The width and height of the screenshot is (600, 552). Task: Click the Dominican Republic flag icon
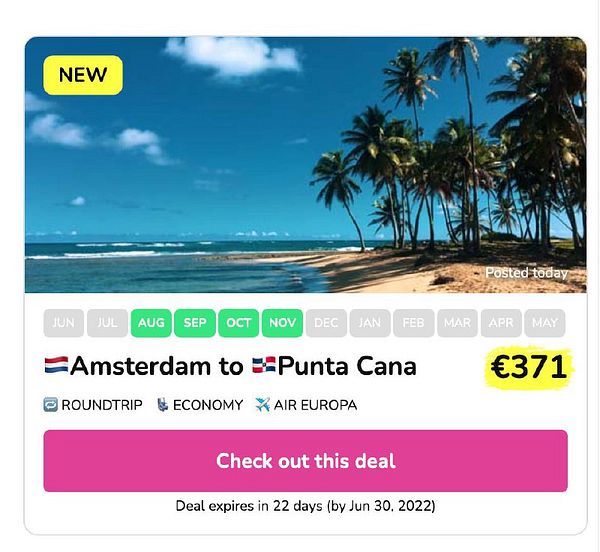(x=264, y=365)
